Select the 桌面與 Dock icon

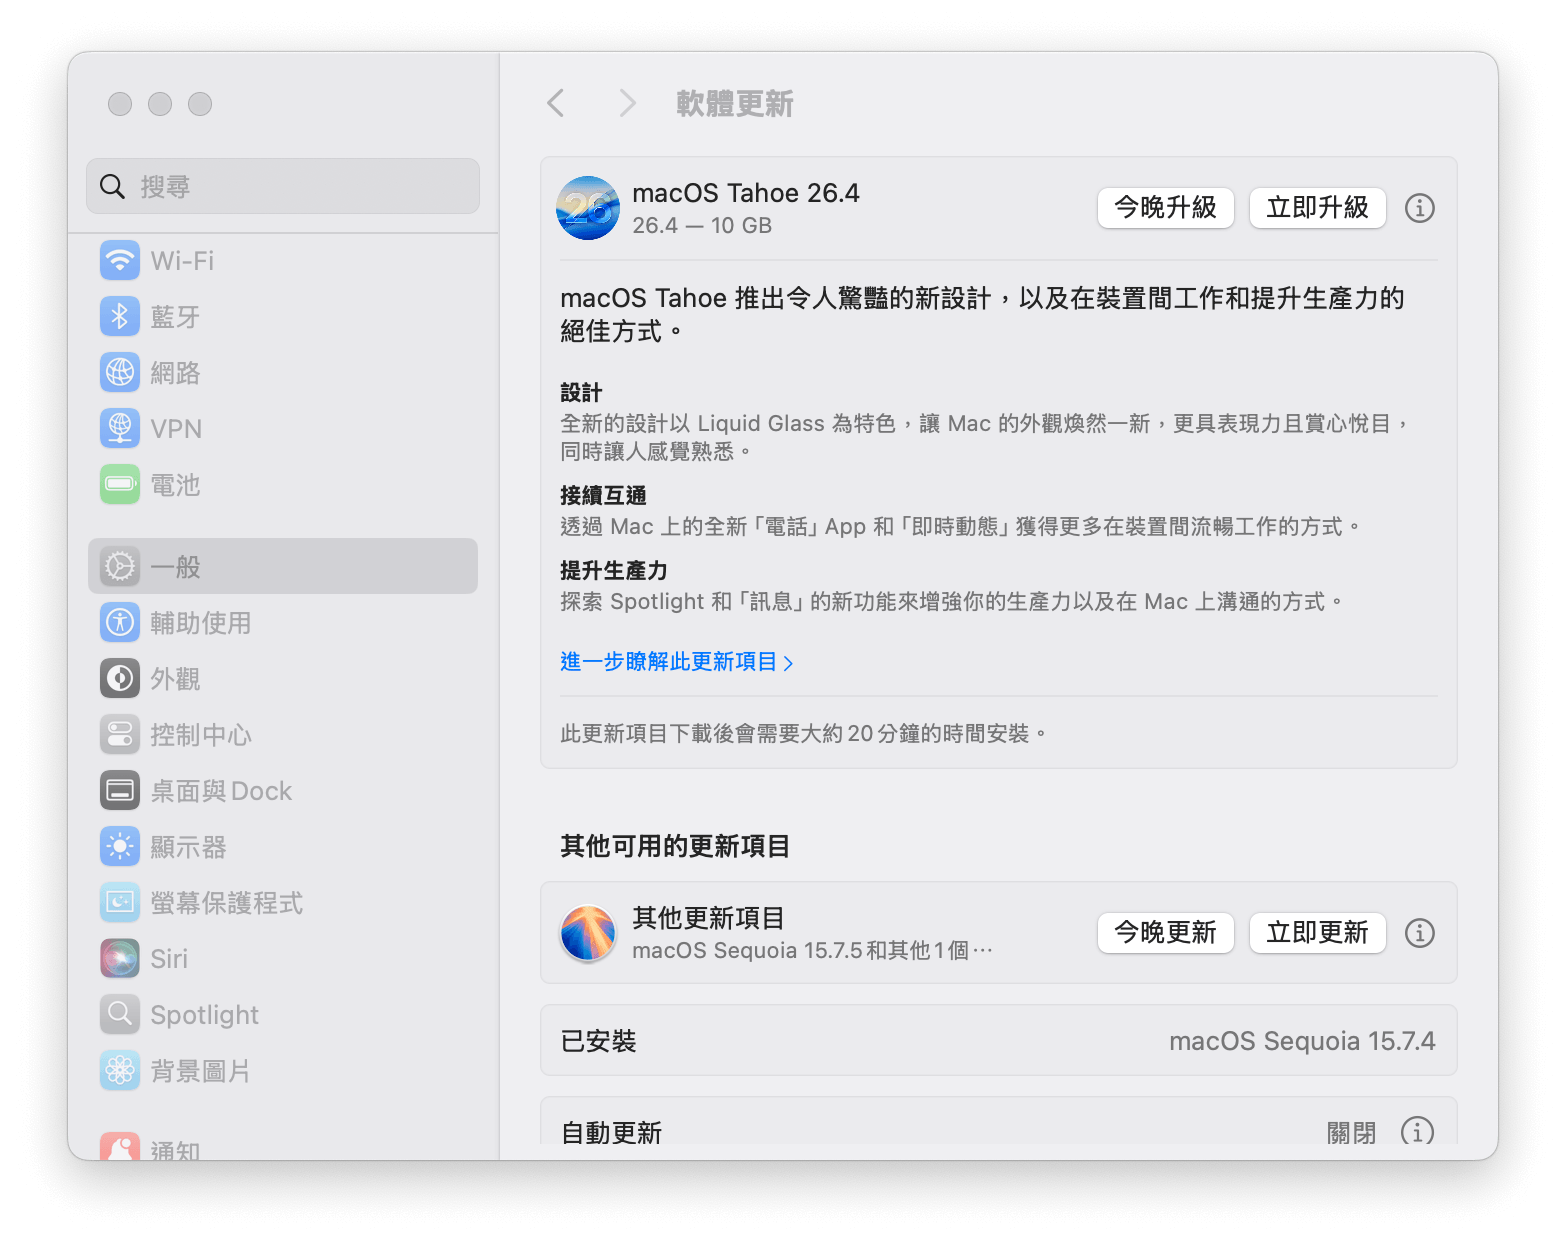tap(120, 791)
